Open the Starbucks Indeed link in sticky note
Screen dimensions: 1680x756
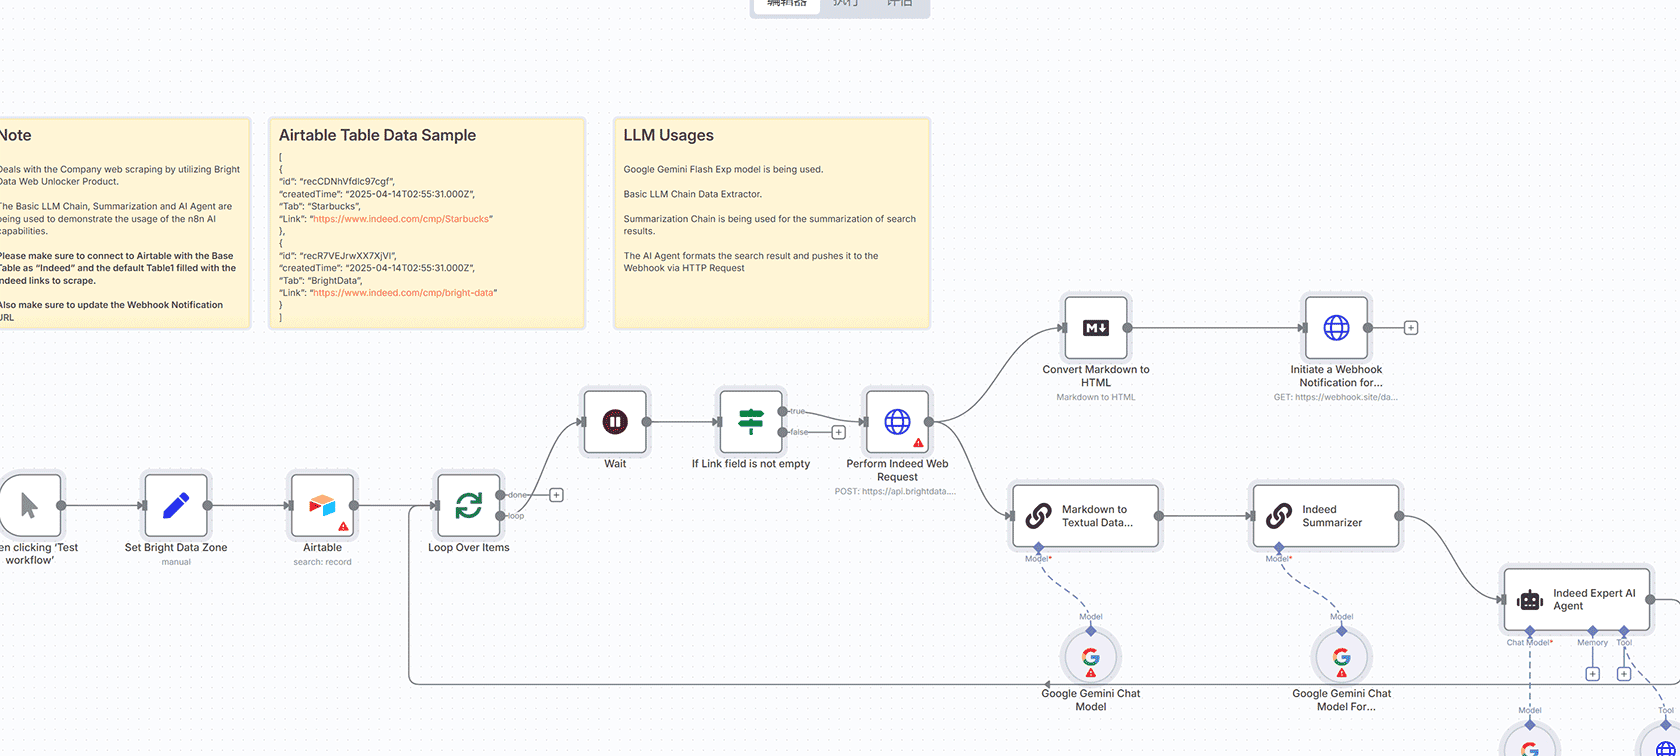click(x=401, y=219)
